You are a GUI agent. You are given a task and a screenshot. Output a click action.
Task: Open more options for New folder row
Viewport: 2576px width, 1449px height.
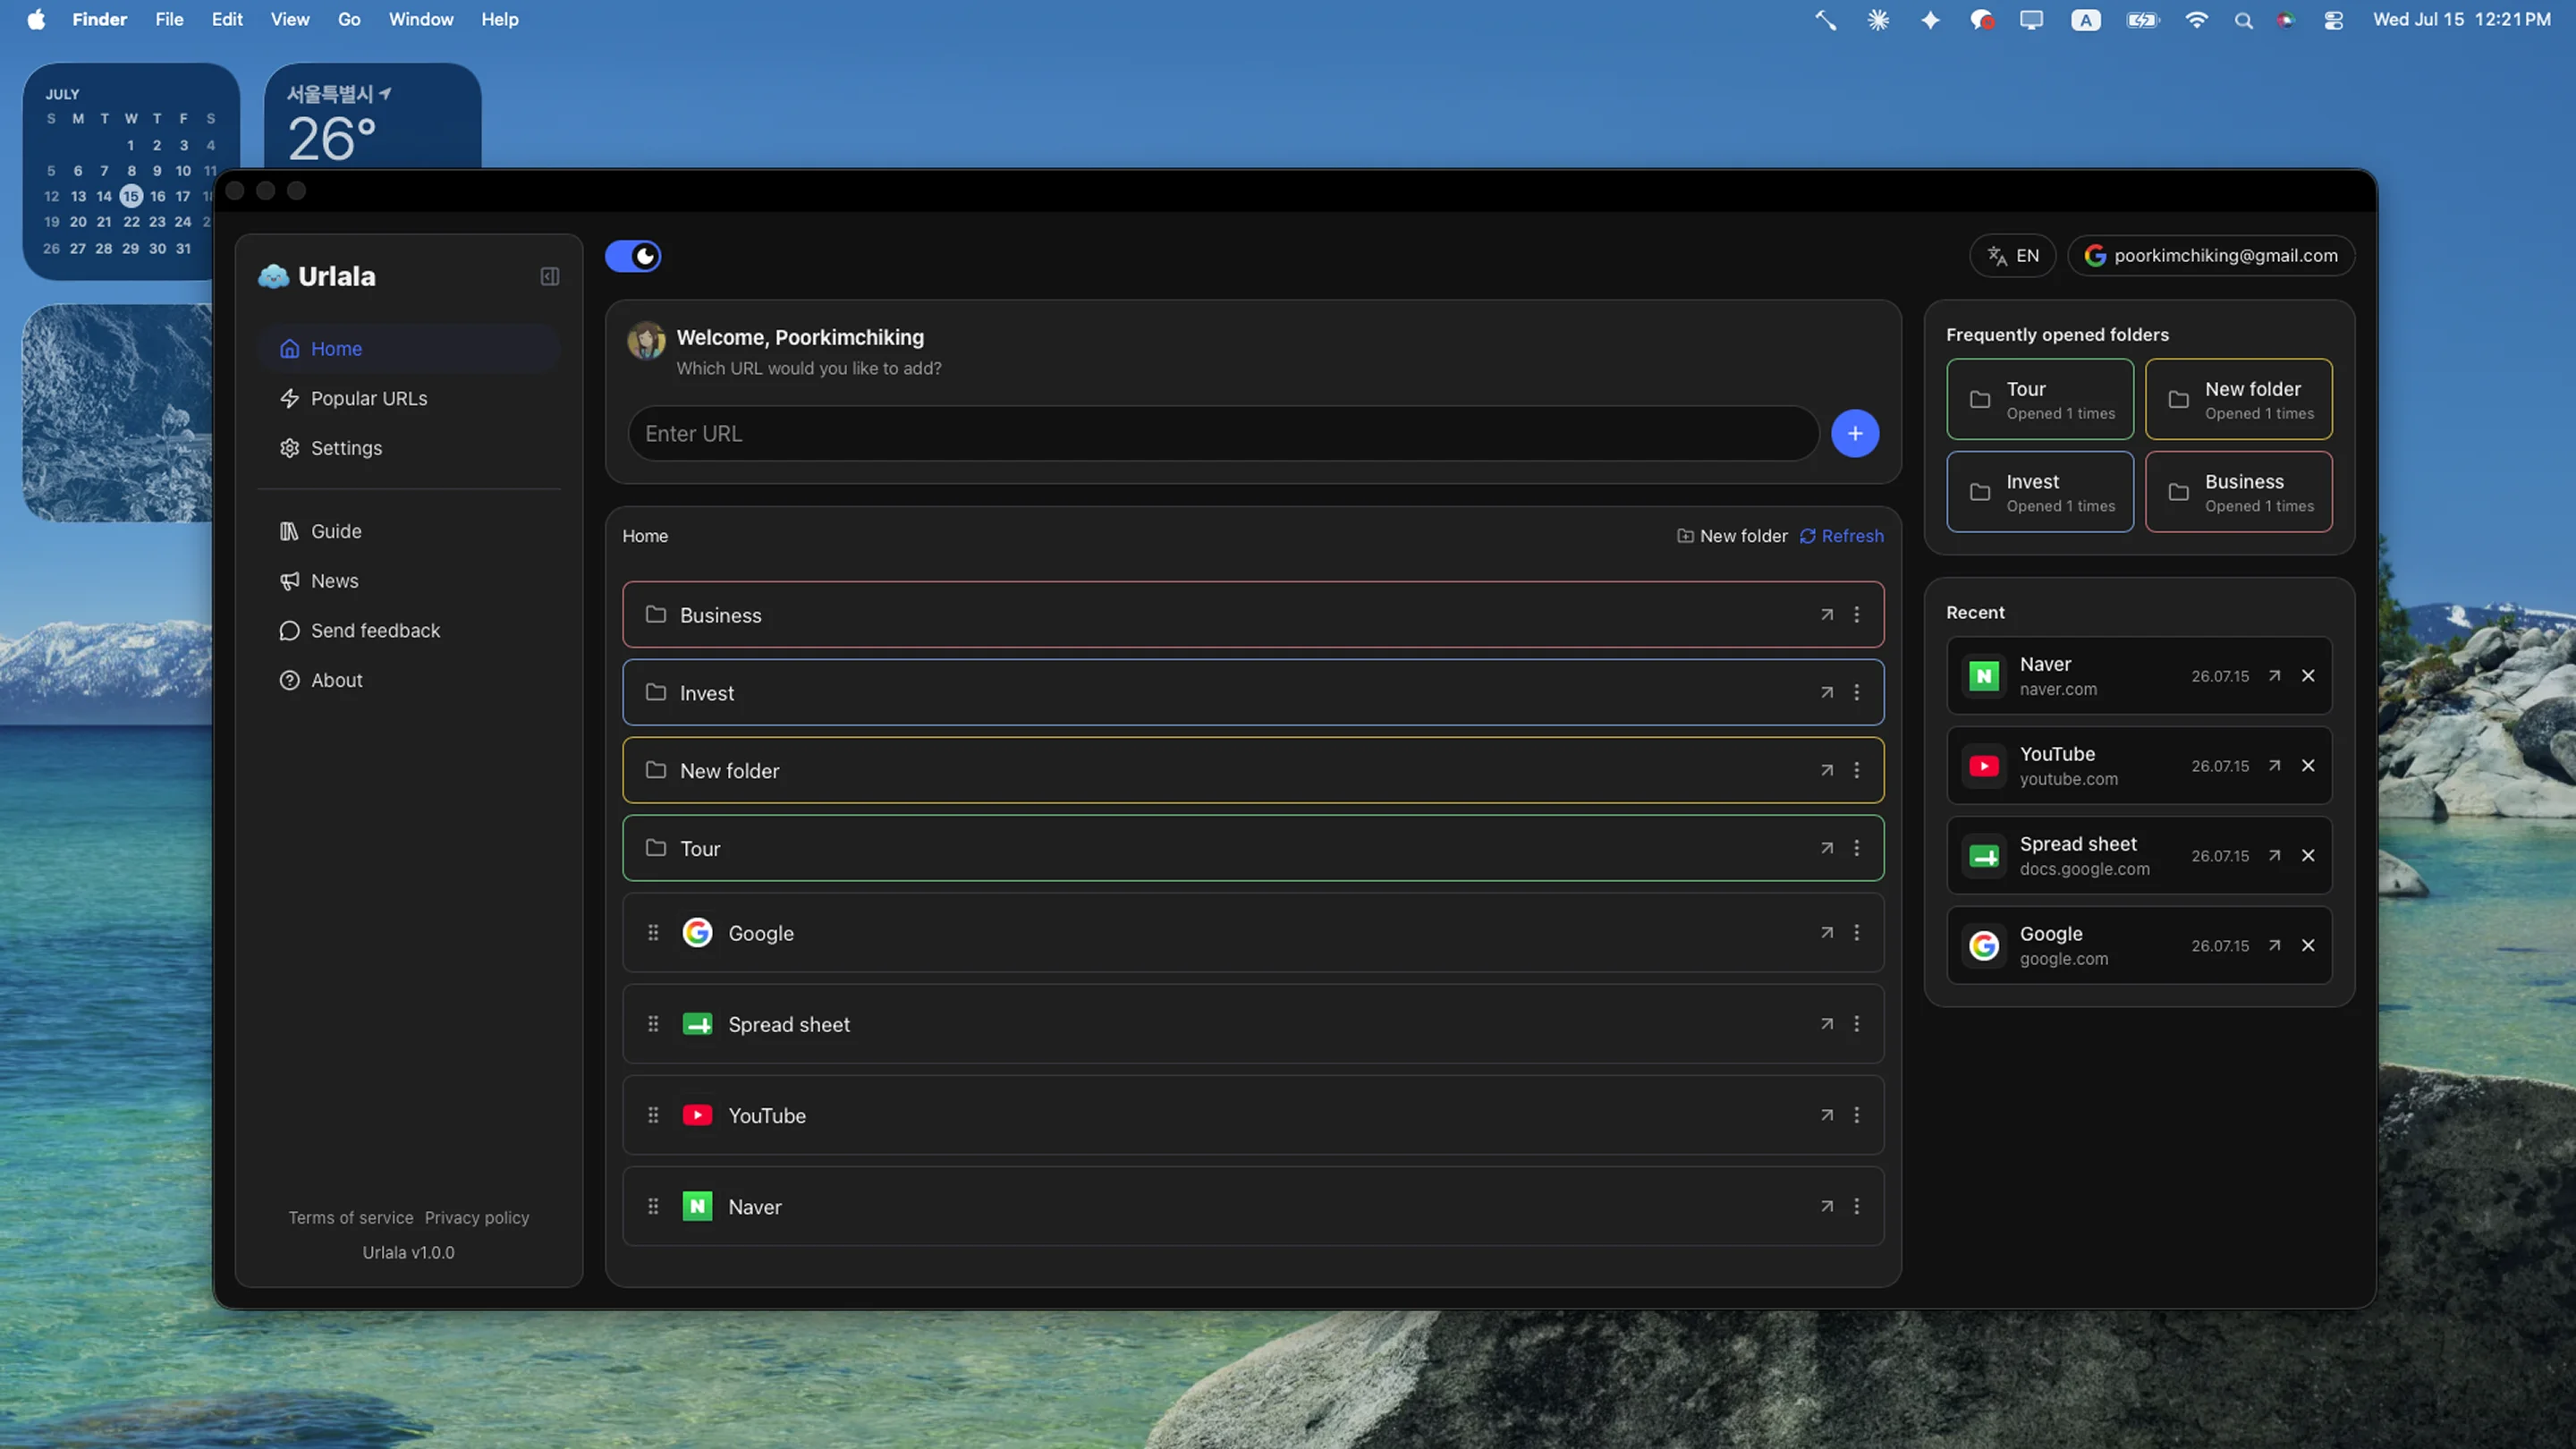pyautogui.click(x=1857, y=771)
